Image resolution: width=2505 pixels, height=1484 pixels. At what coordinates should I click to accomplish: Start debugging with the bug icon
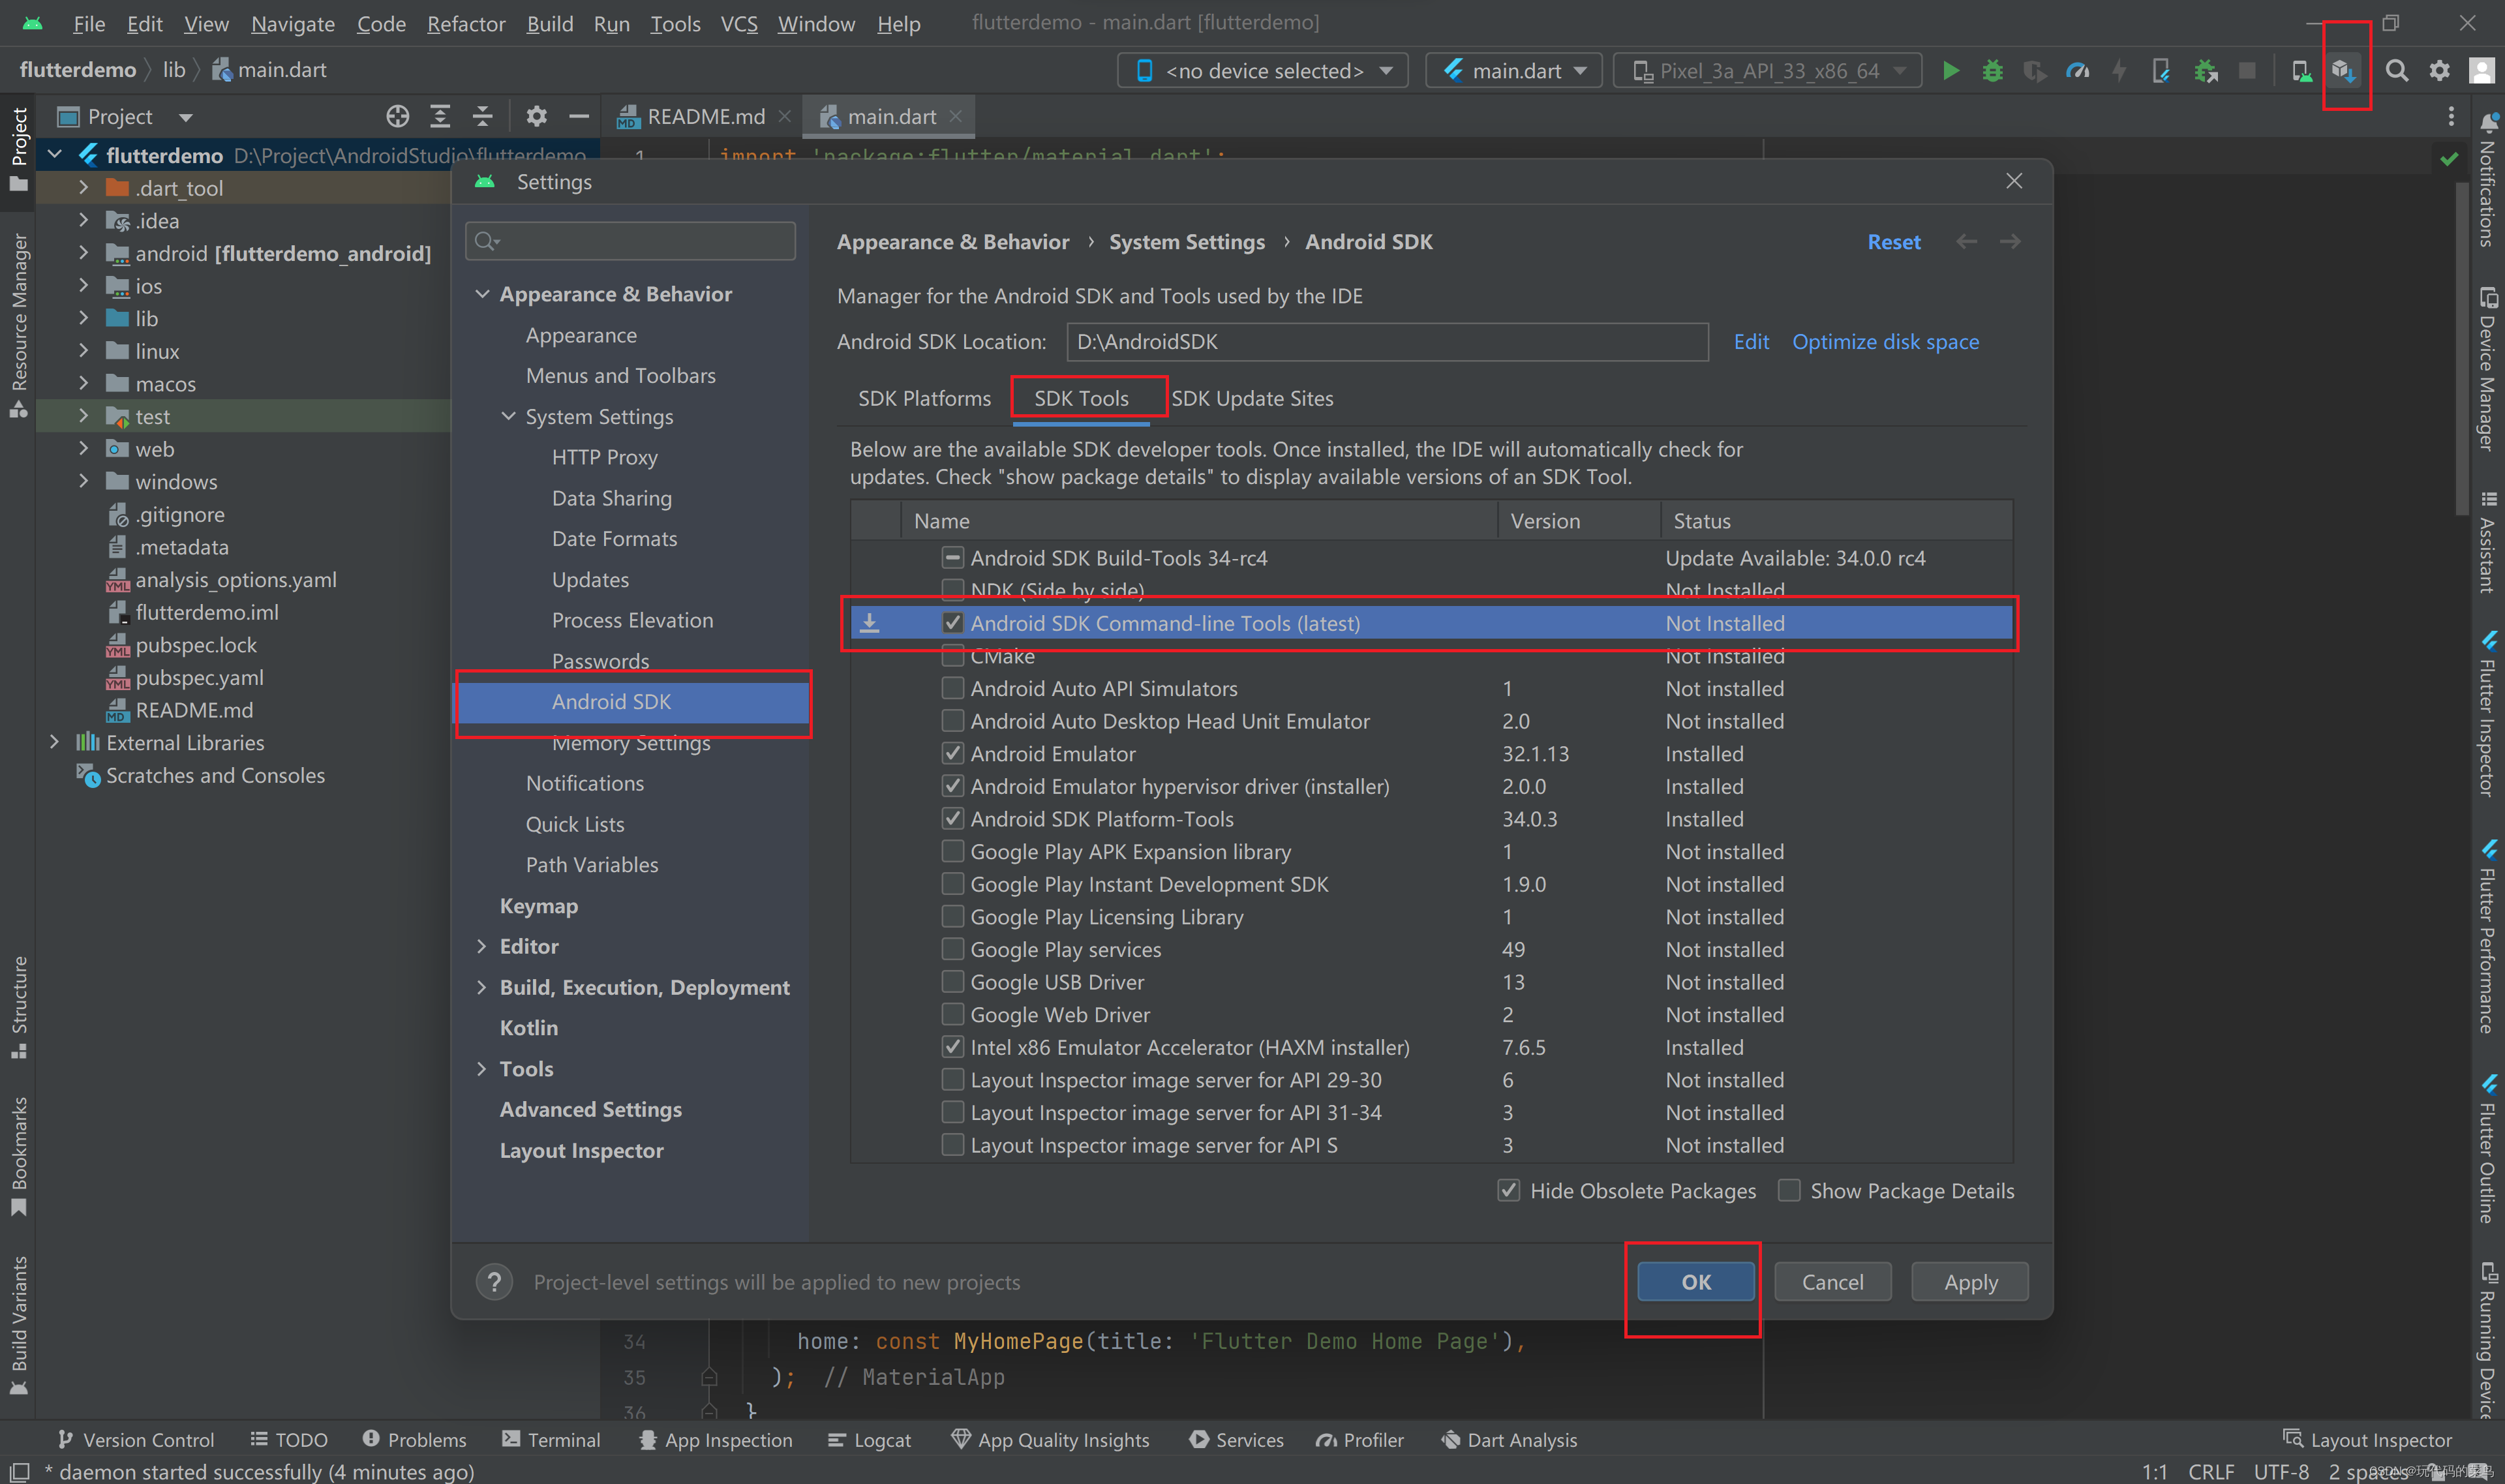coord(1993,70)
